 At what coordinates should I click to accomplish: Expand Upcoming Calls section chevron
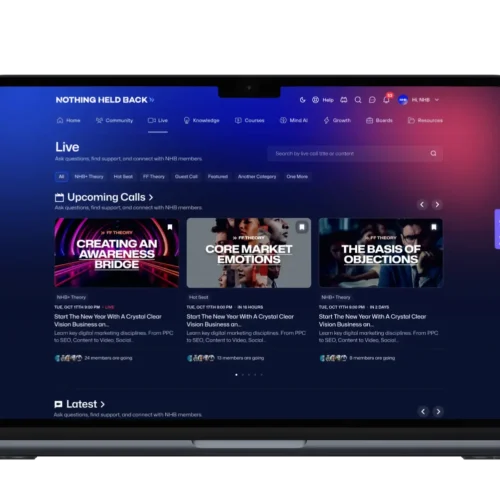(151, 197)
